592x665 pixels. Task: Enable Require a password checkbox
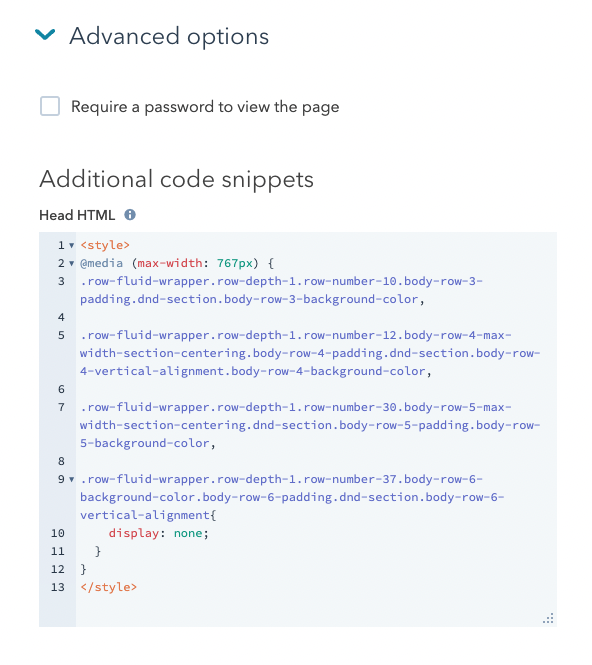coord(50,106)
